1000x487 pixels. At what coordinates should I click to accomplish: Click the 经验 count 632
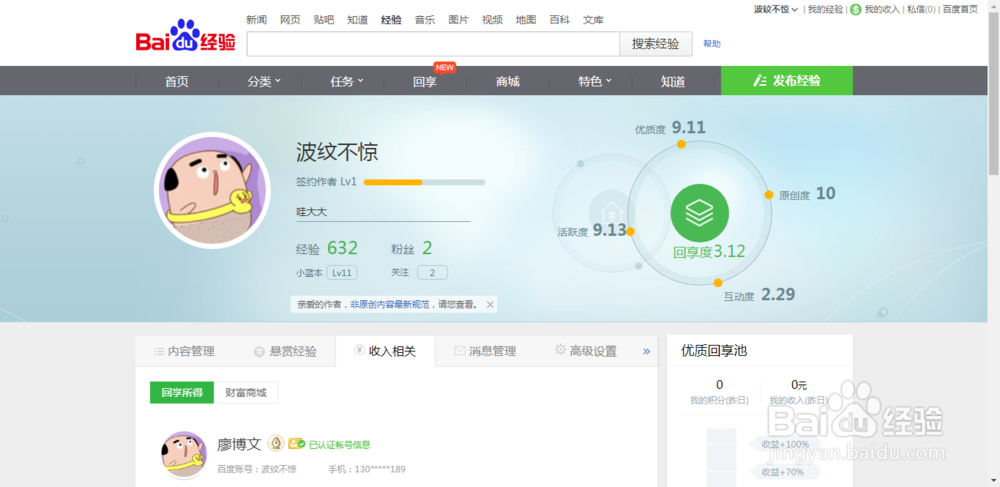coord(342,248)
